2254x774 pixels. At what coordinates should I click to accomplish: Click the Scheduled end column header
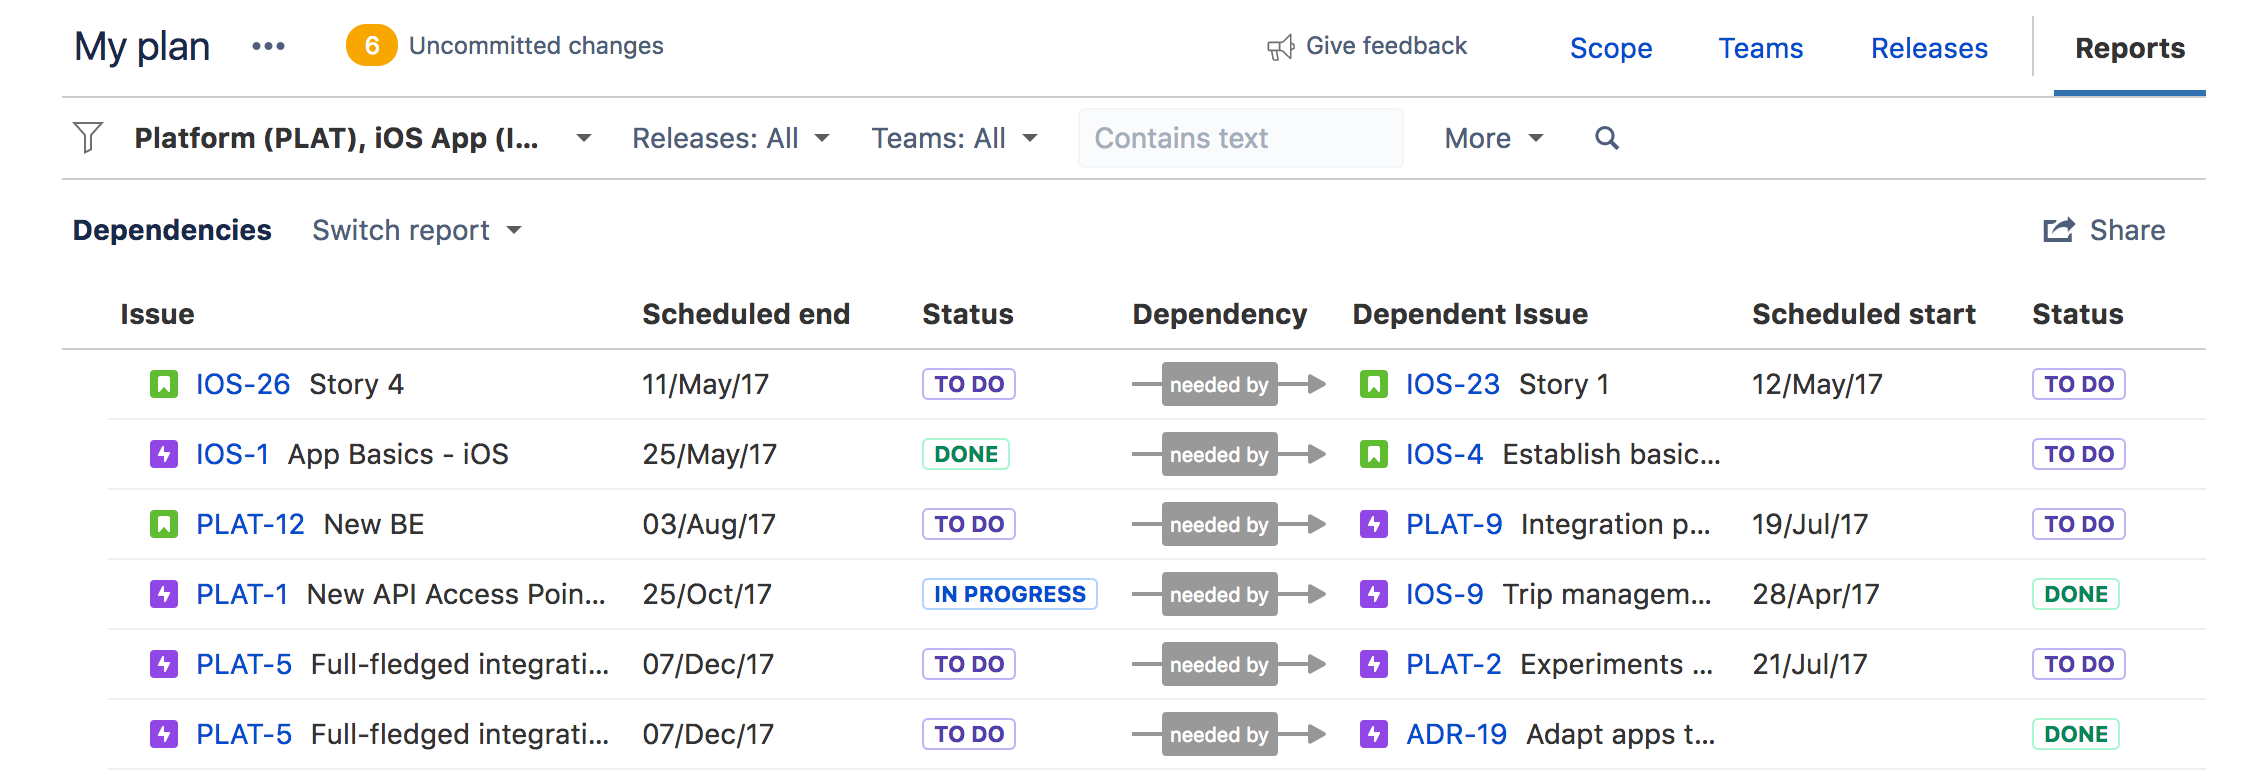[x=746, y=314]
